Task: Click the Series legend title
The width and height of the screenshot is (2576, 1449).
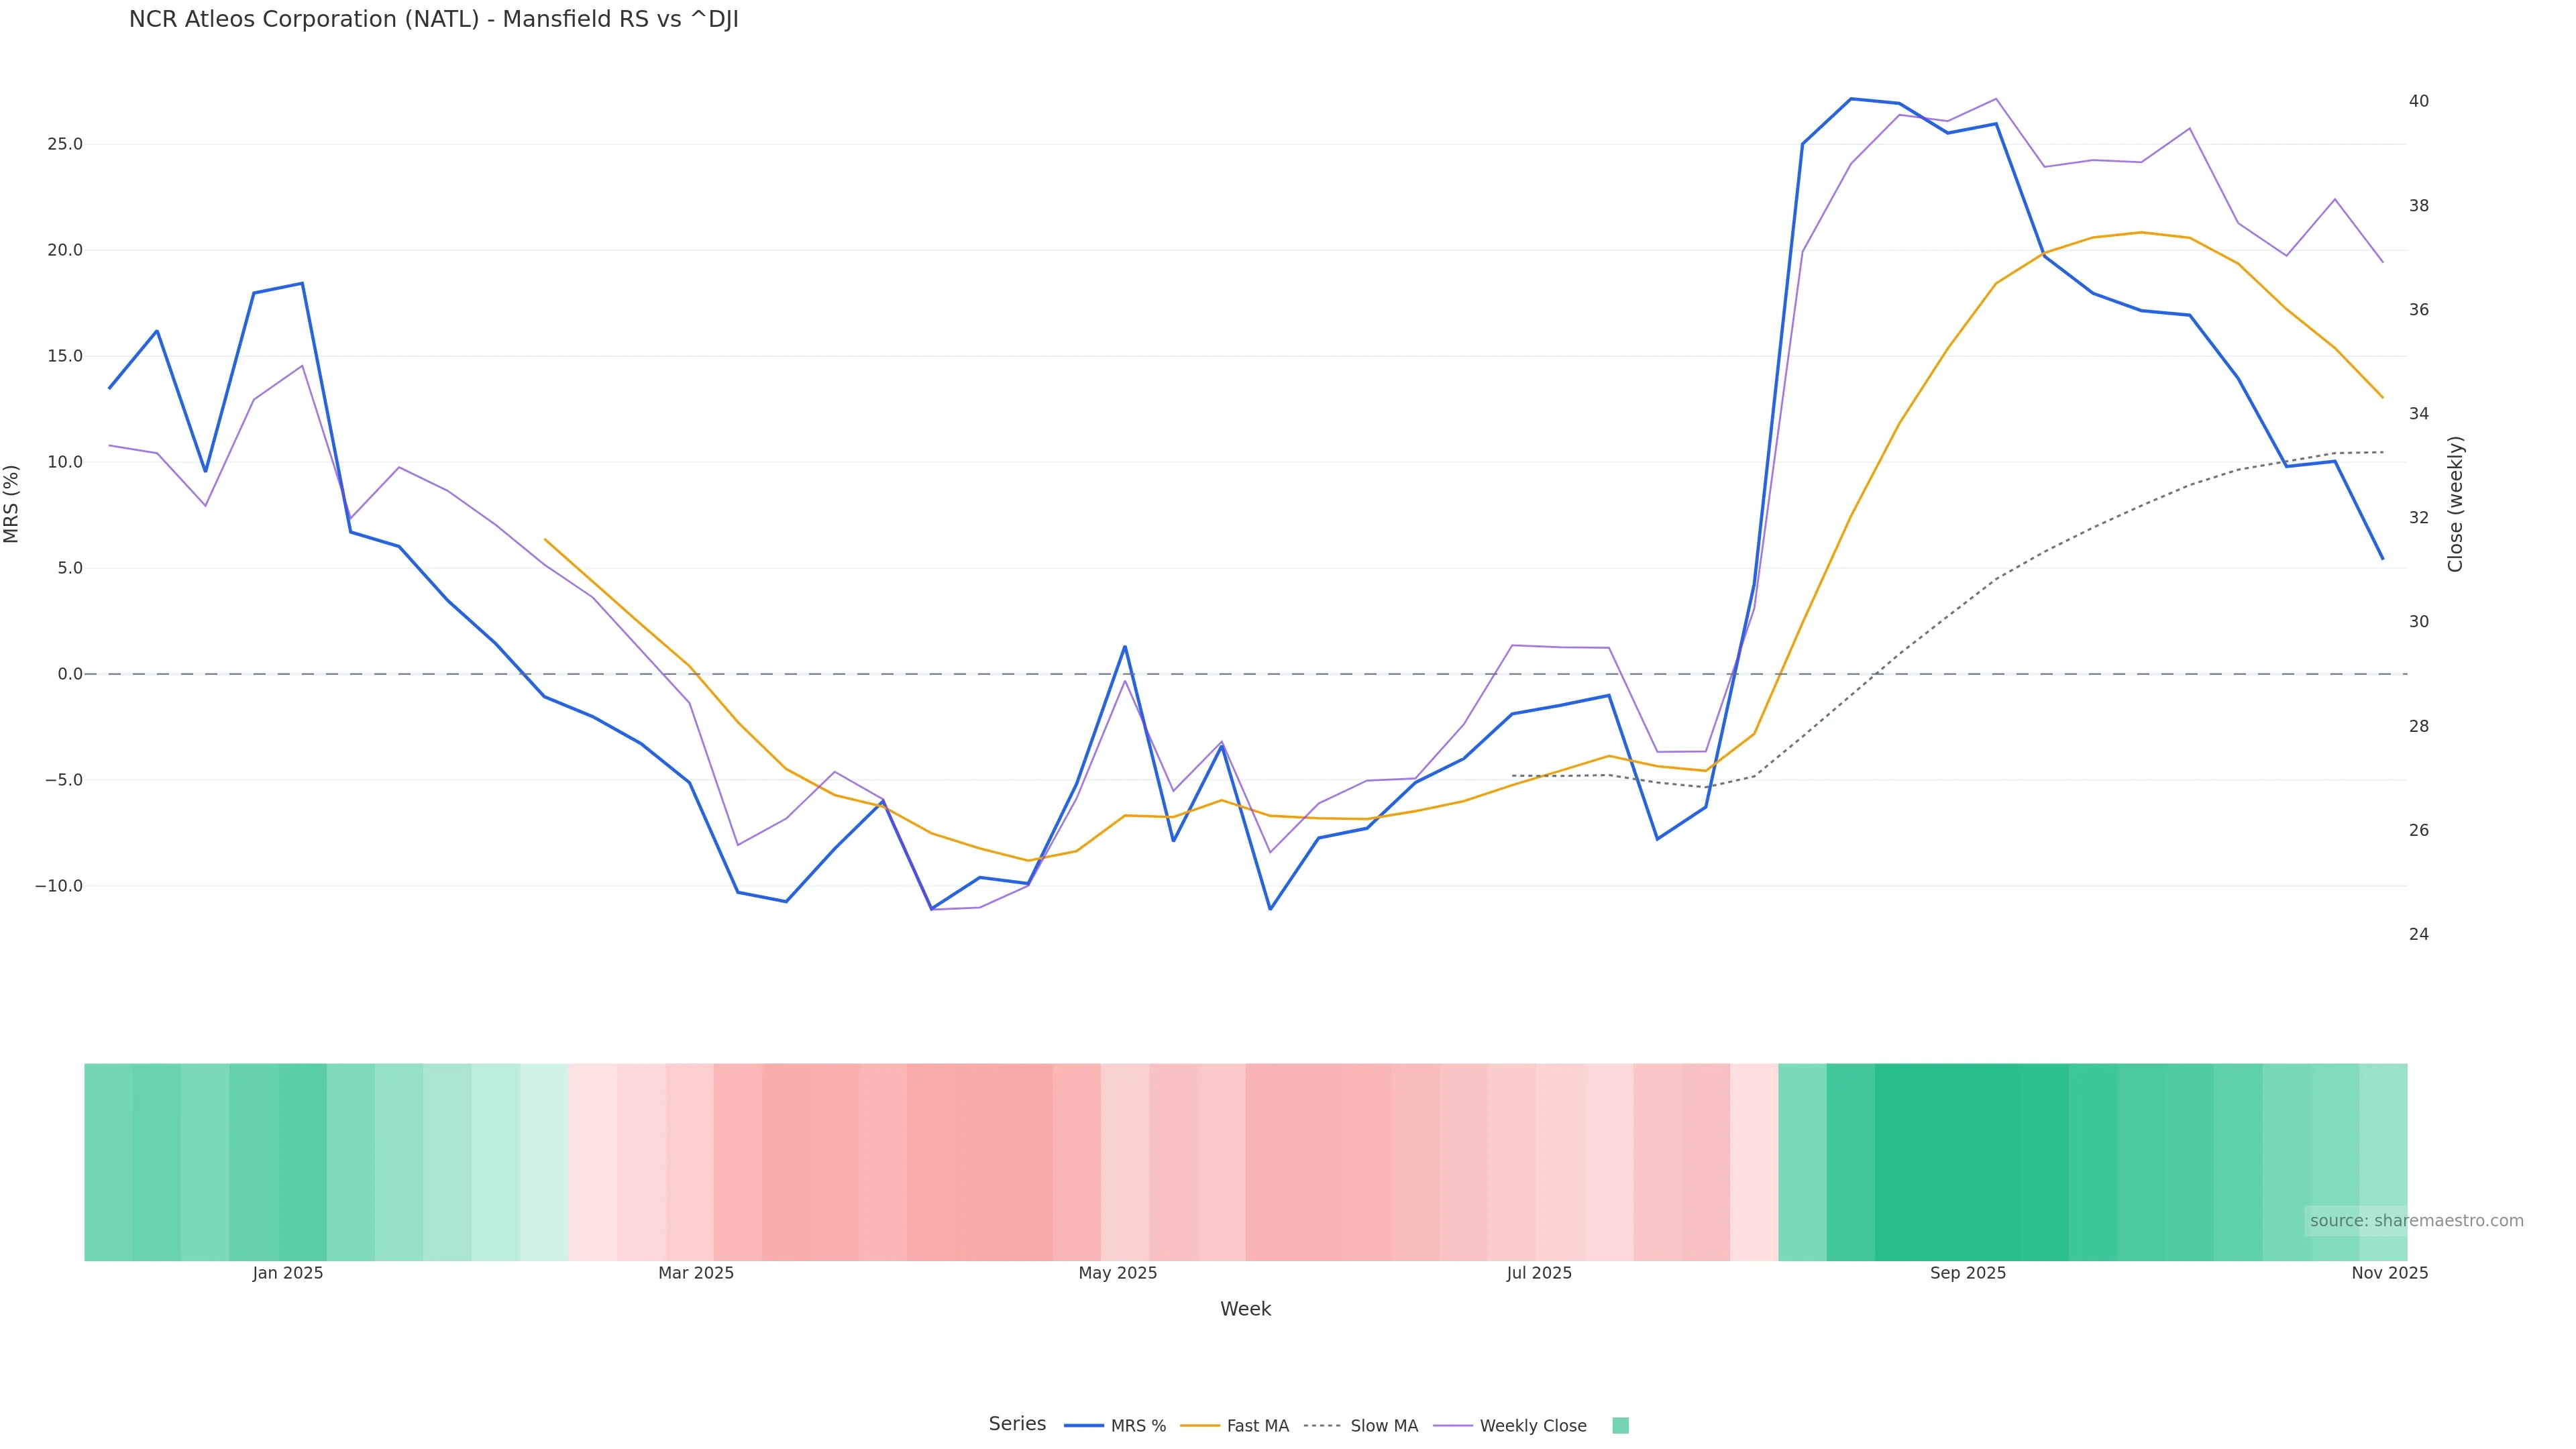Action: tap(1017, 1424)
